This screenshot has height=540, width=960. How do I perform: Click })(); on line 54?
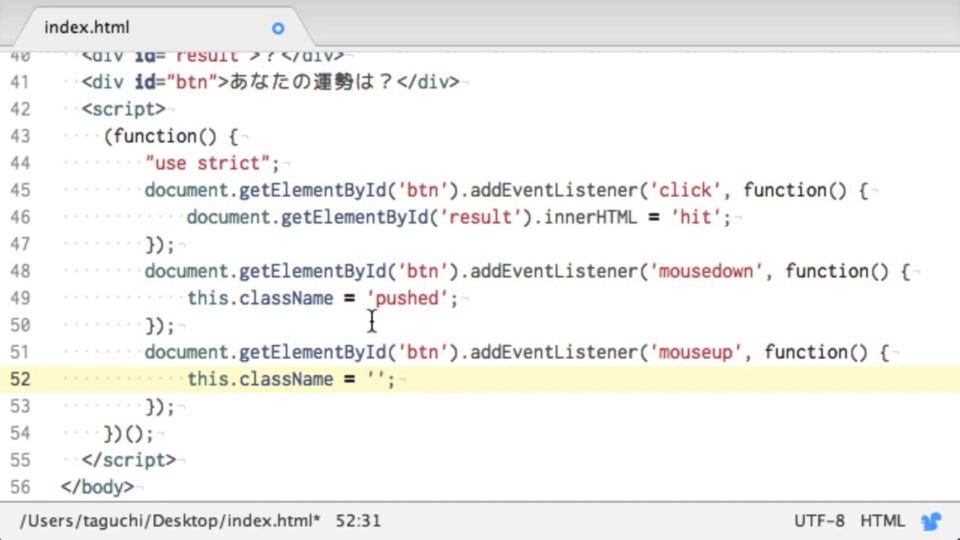tap(129, 433)
